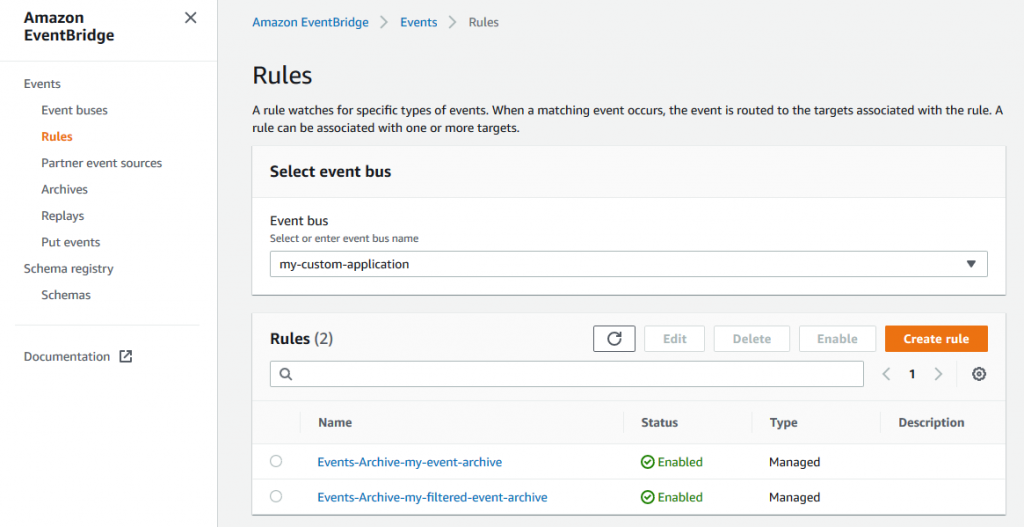Open Amazon EventBridge breadcrumb link

(x=310, y=22)
